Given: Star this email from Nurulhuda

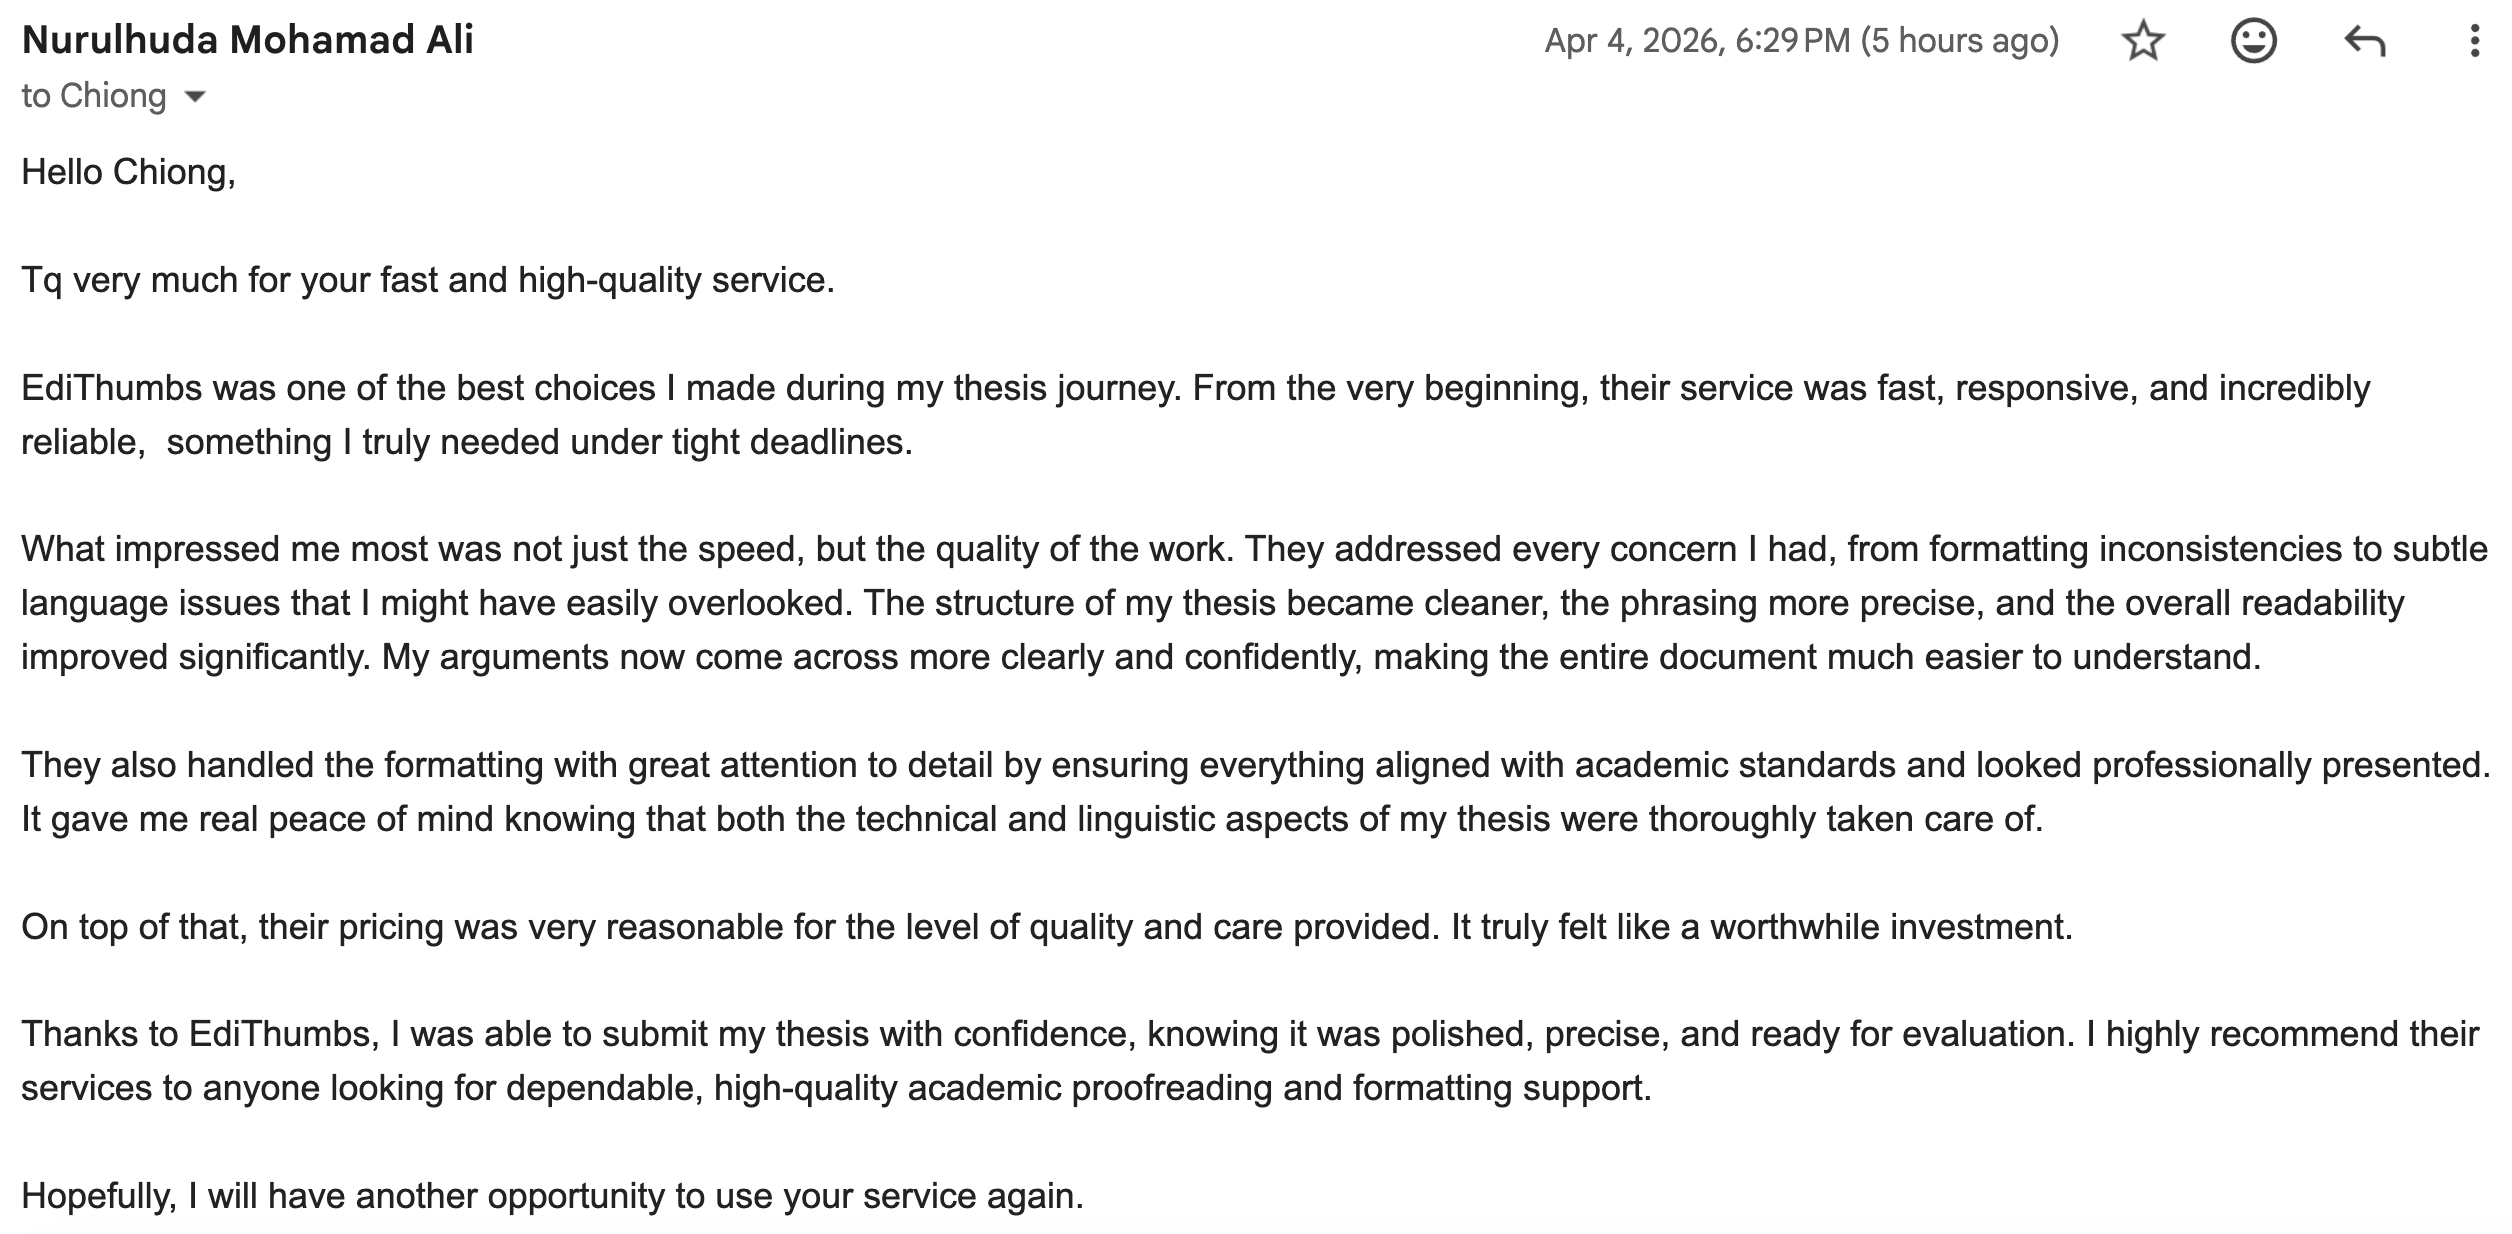Looking at the screenshot, I should 2142,42.
